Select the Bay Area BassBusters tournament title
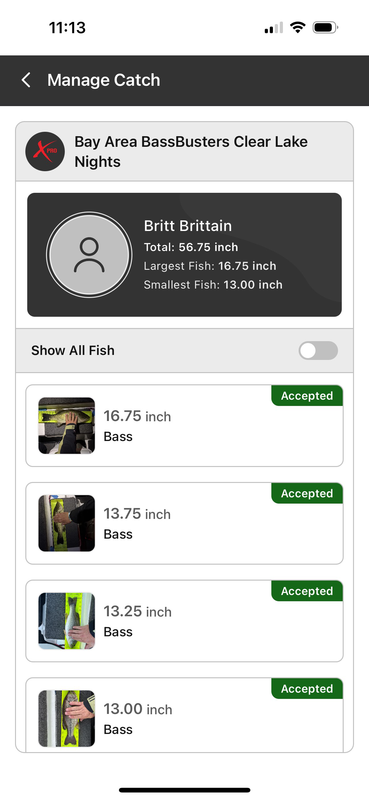 coord(191,152)
